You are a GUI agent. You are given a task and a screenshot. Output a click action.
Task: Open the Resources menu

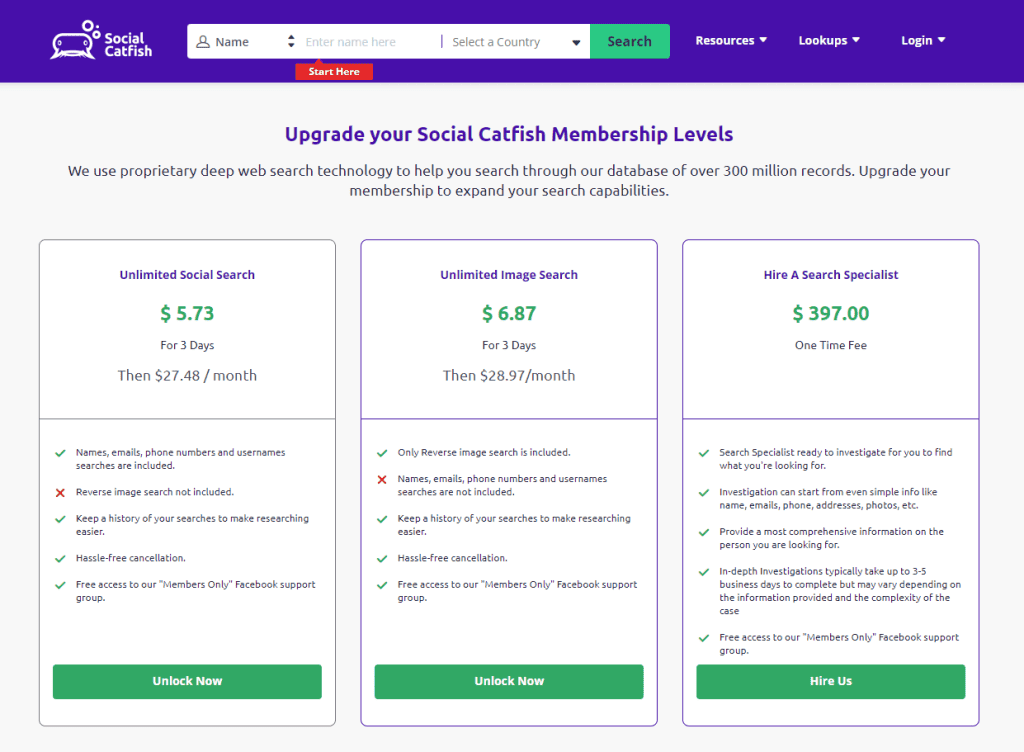point(731,40)
